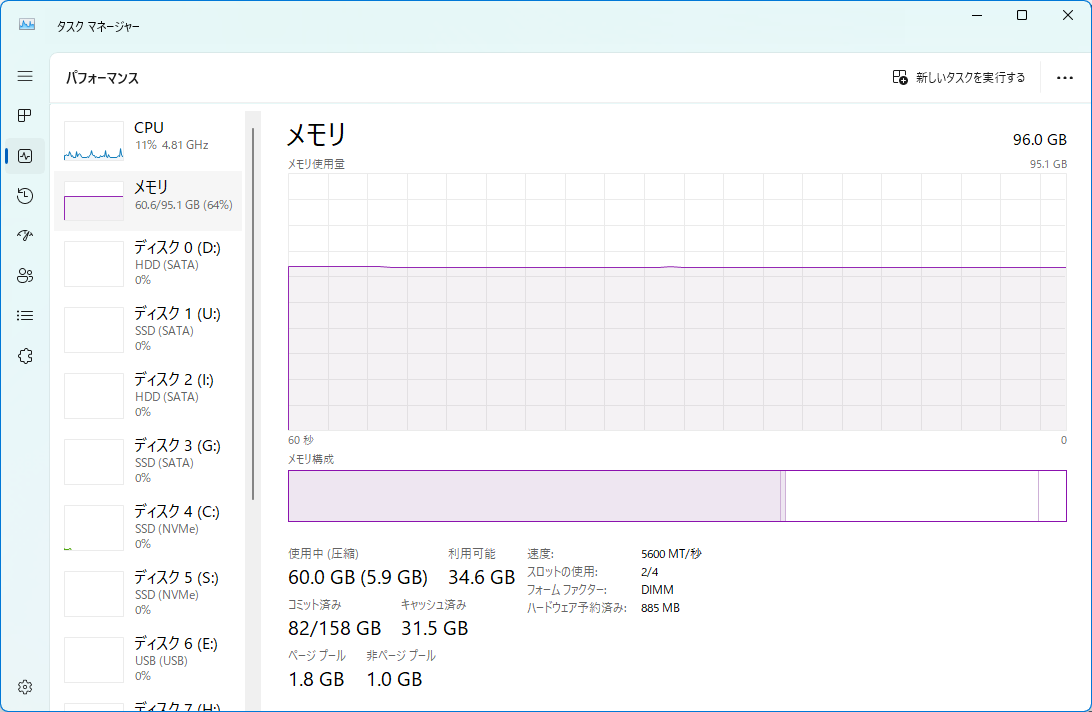Viewport: 1092px width, 712px height.
Task: Go to Startup apps icon
Action: click(25, 236)
